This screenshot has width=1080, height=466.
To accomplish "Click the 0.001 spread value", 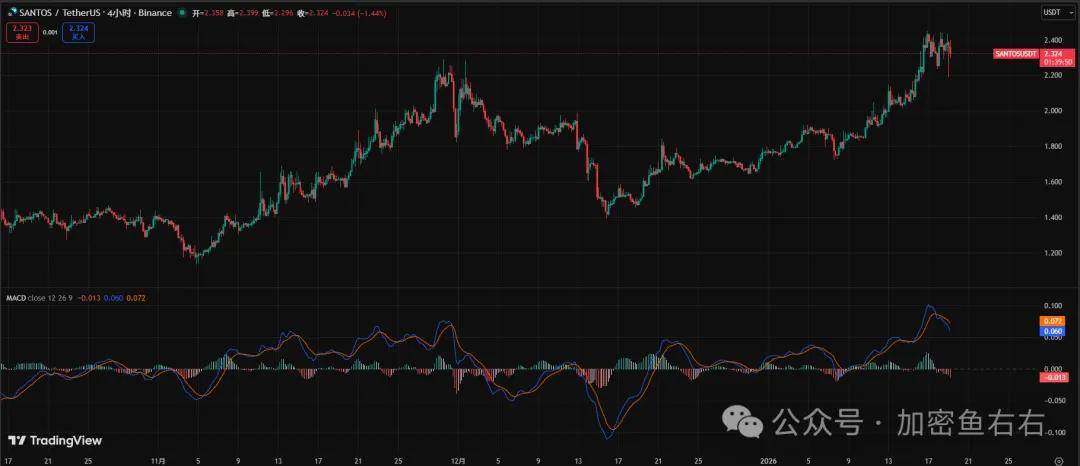I will tap(50, 32).
